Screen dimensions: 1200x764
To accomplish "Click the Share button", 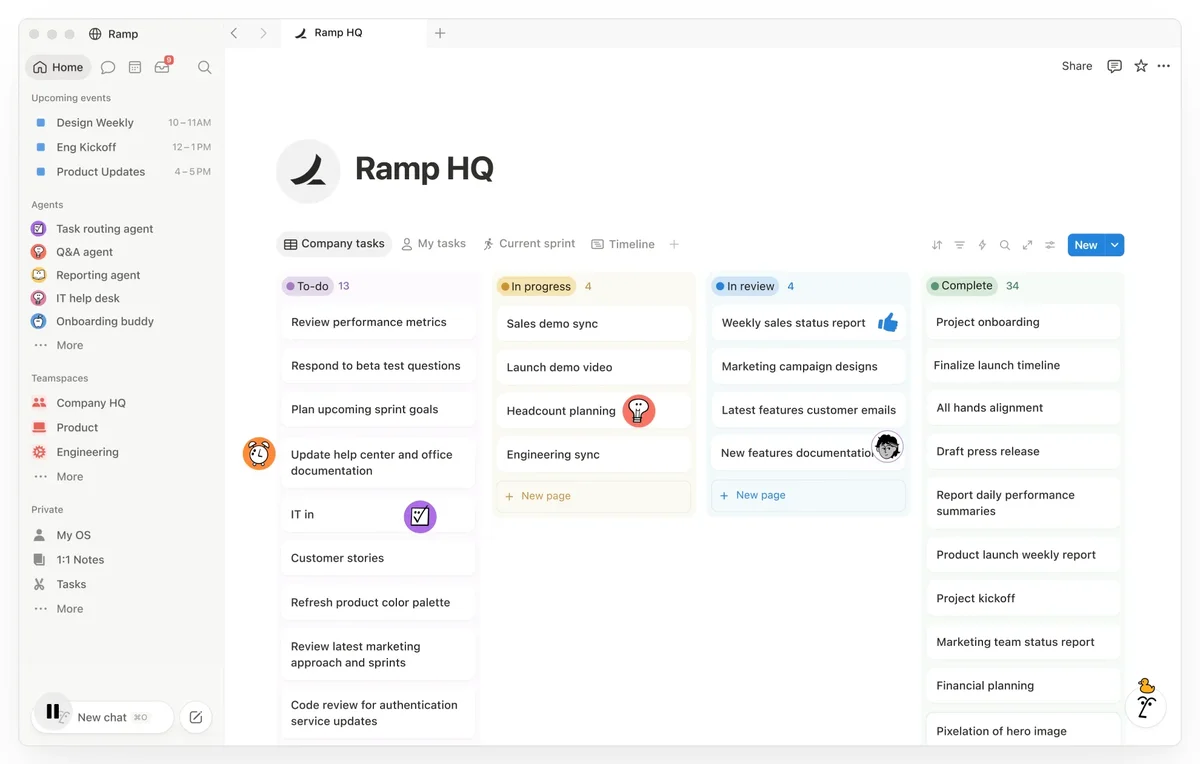I will [x=1077, y=66].
